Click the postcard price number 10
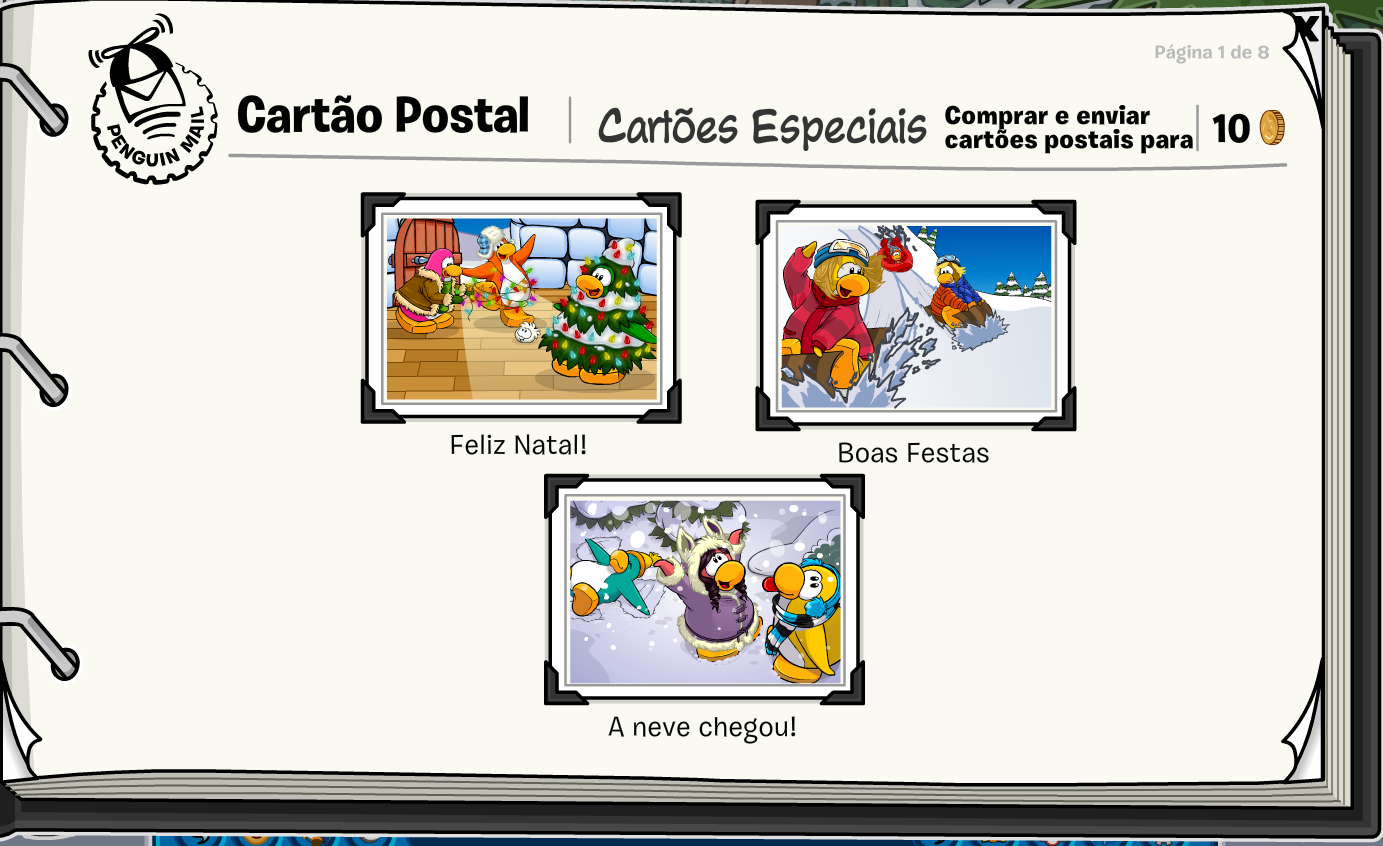Image resolution: width=1383 pixels, height=846 pixels. [x=1231, y=128]
